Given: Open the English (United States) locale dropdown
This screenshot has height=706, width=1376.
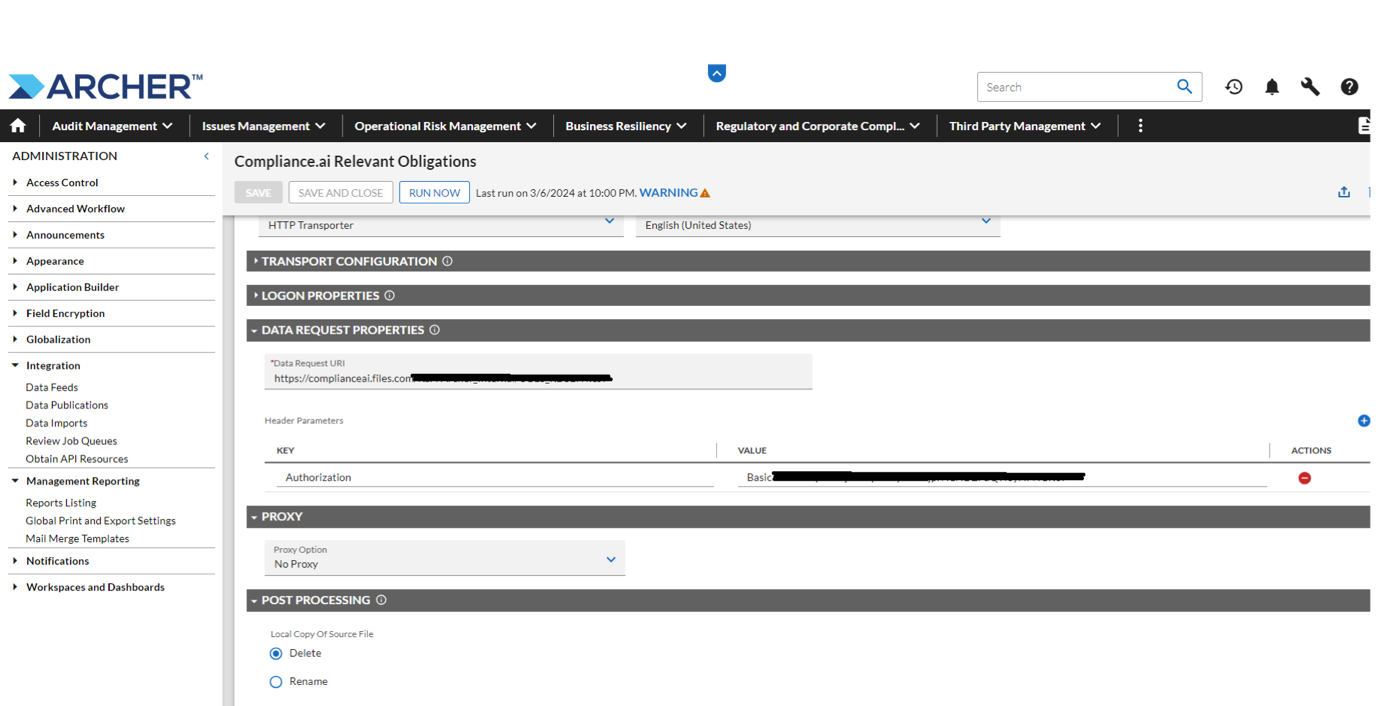Looking at the screenshot, I should [x=818, y=225].
